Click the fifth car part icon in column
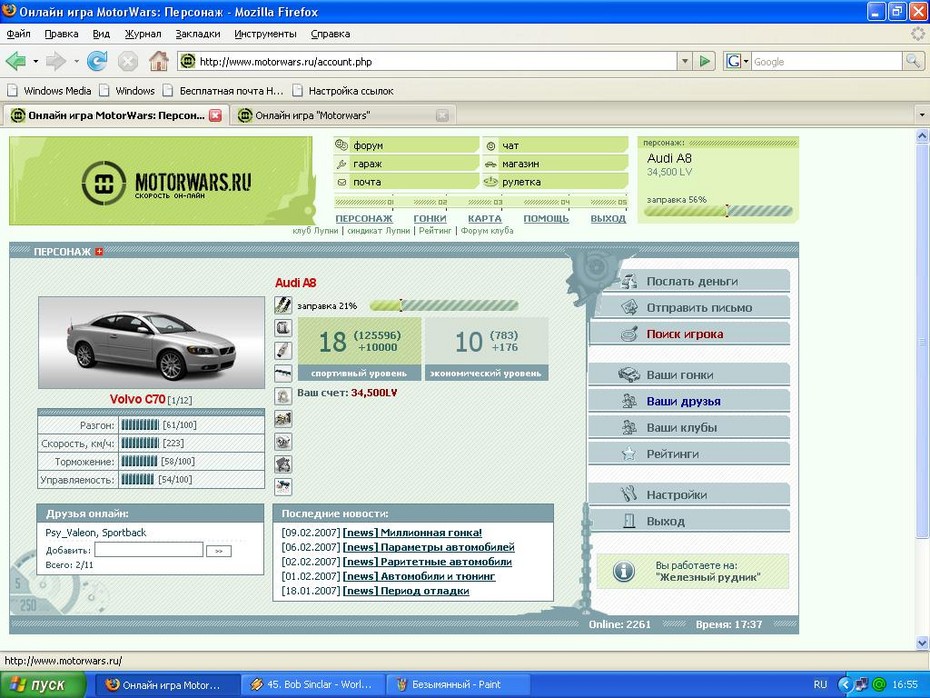Viewport: 930px width, 698px height. (283, 396)
